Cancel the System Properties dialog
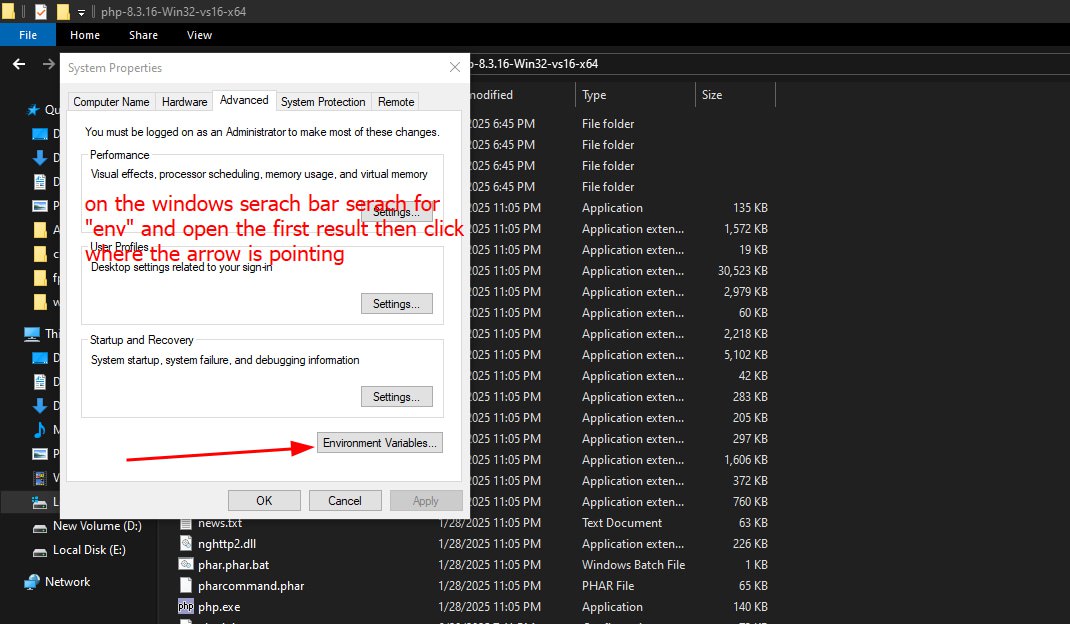This screenshot has width=1070, height=624. pos(345,500)
